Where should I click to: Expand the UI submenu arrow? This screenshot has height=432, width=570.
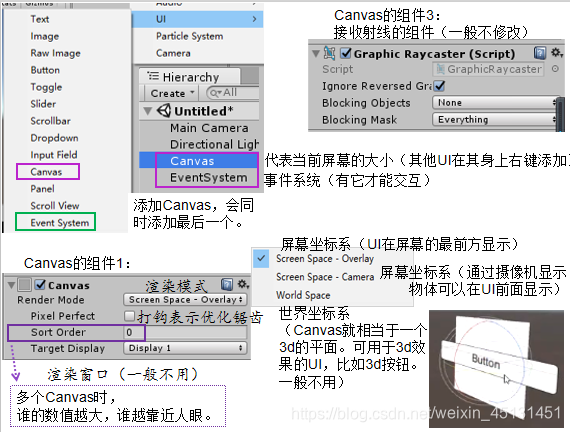[254, 19]
